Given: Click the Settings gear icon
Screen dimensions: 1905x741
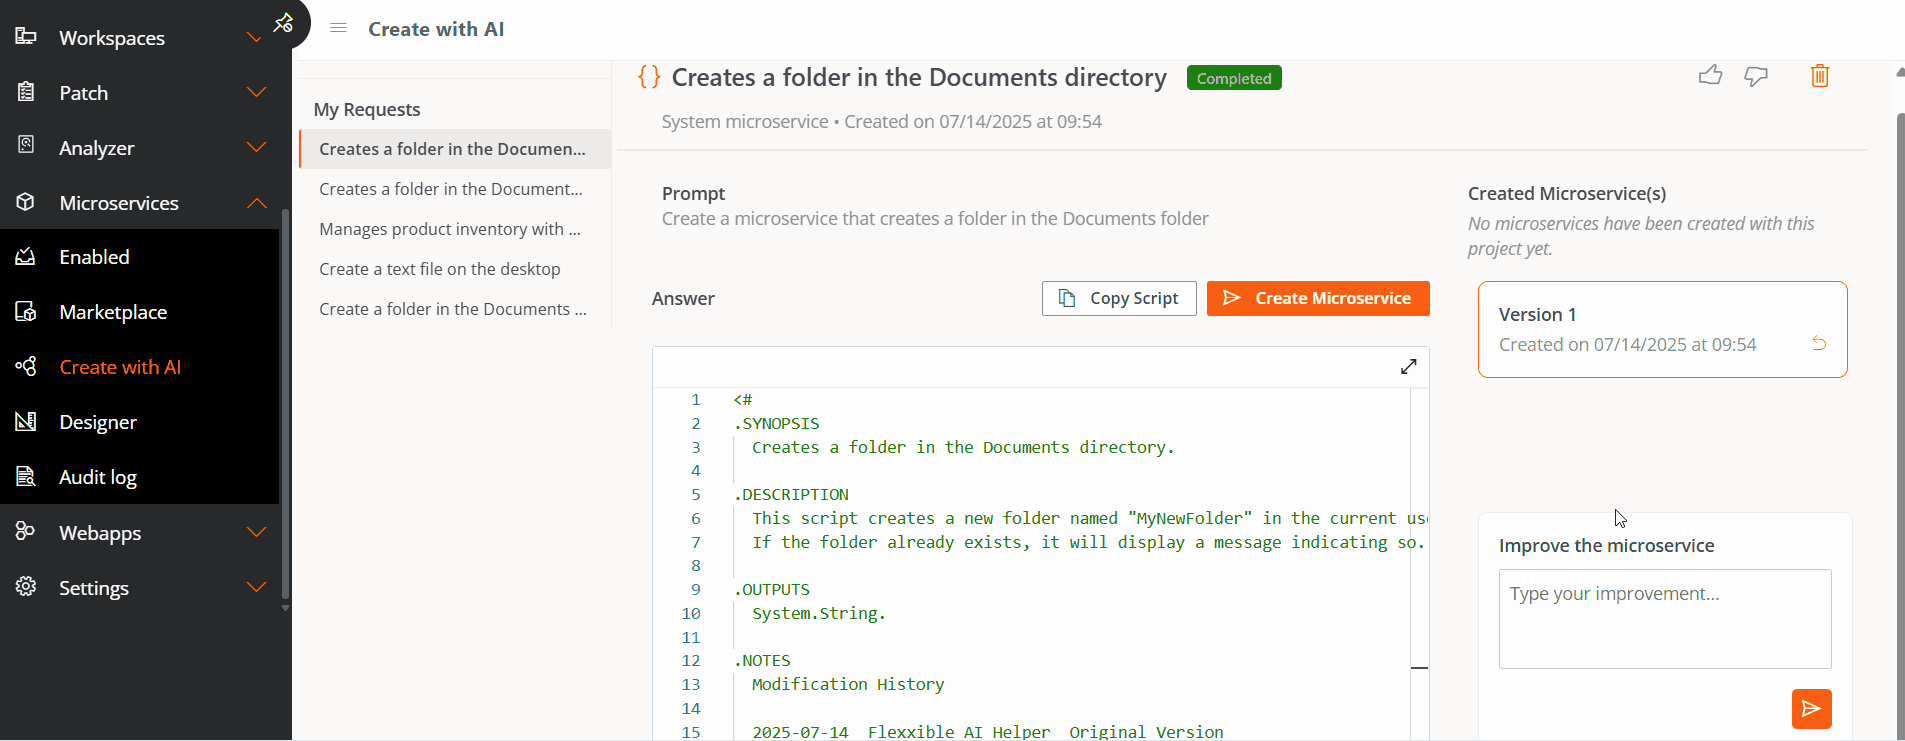Looking at the screenshot, I should (26, 587).
